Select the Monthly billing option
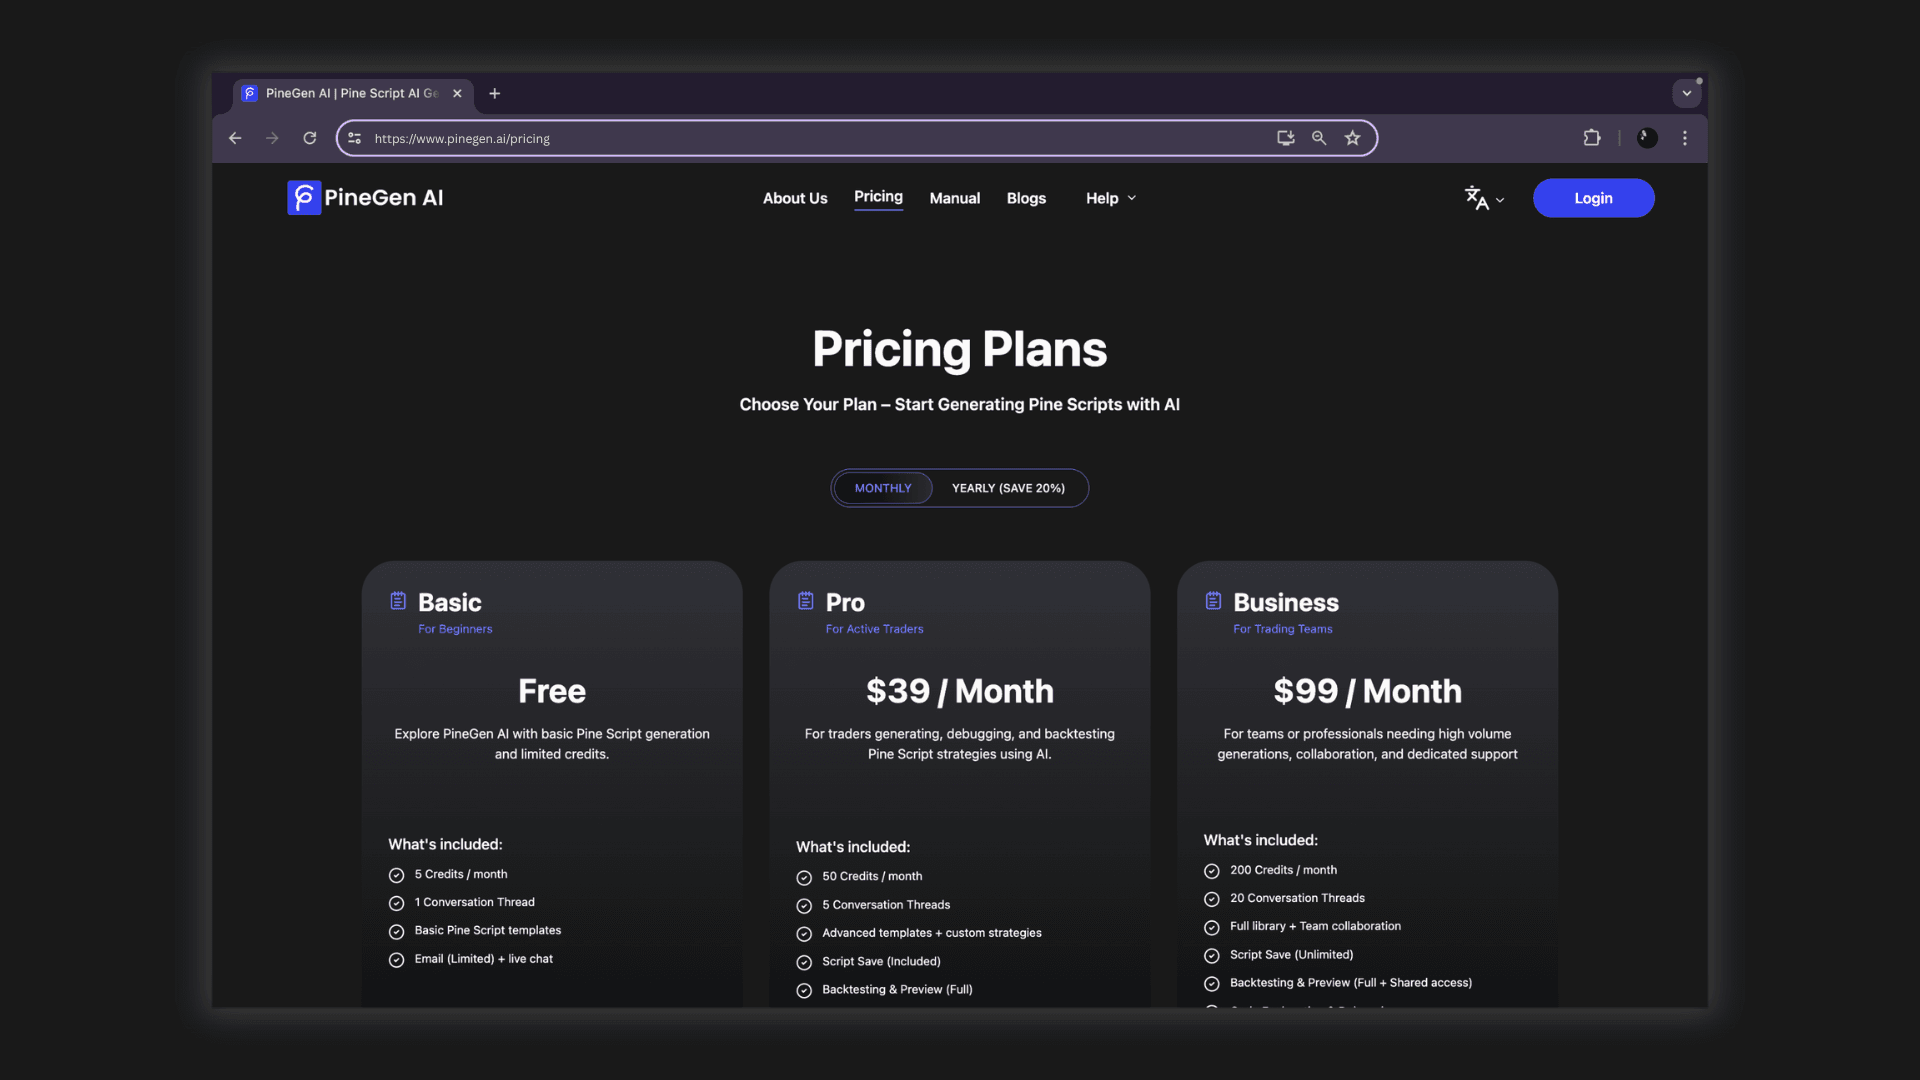 [883, 488]
